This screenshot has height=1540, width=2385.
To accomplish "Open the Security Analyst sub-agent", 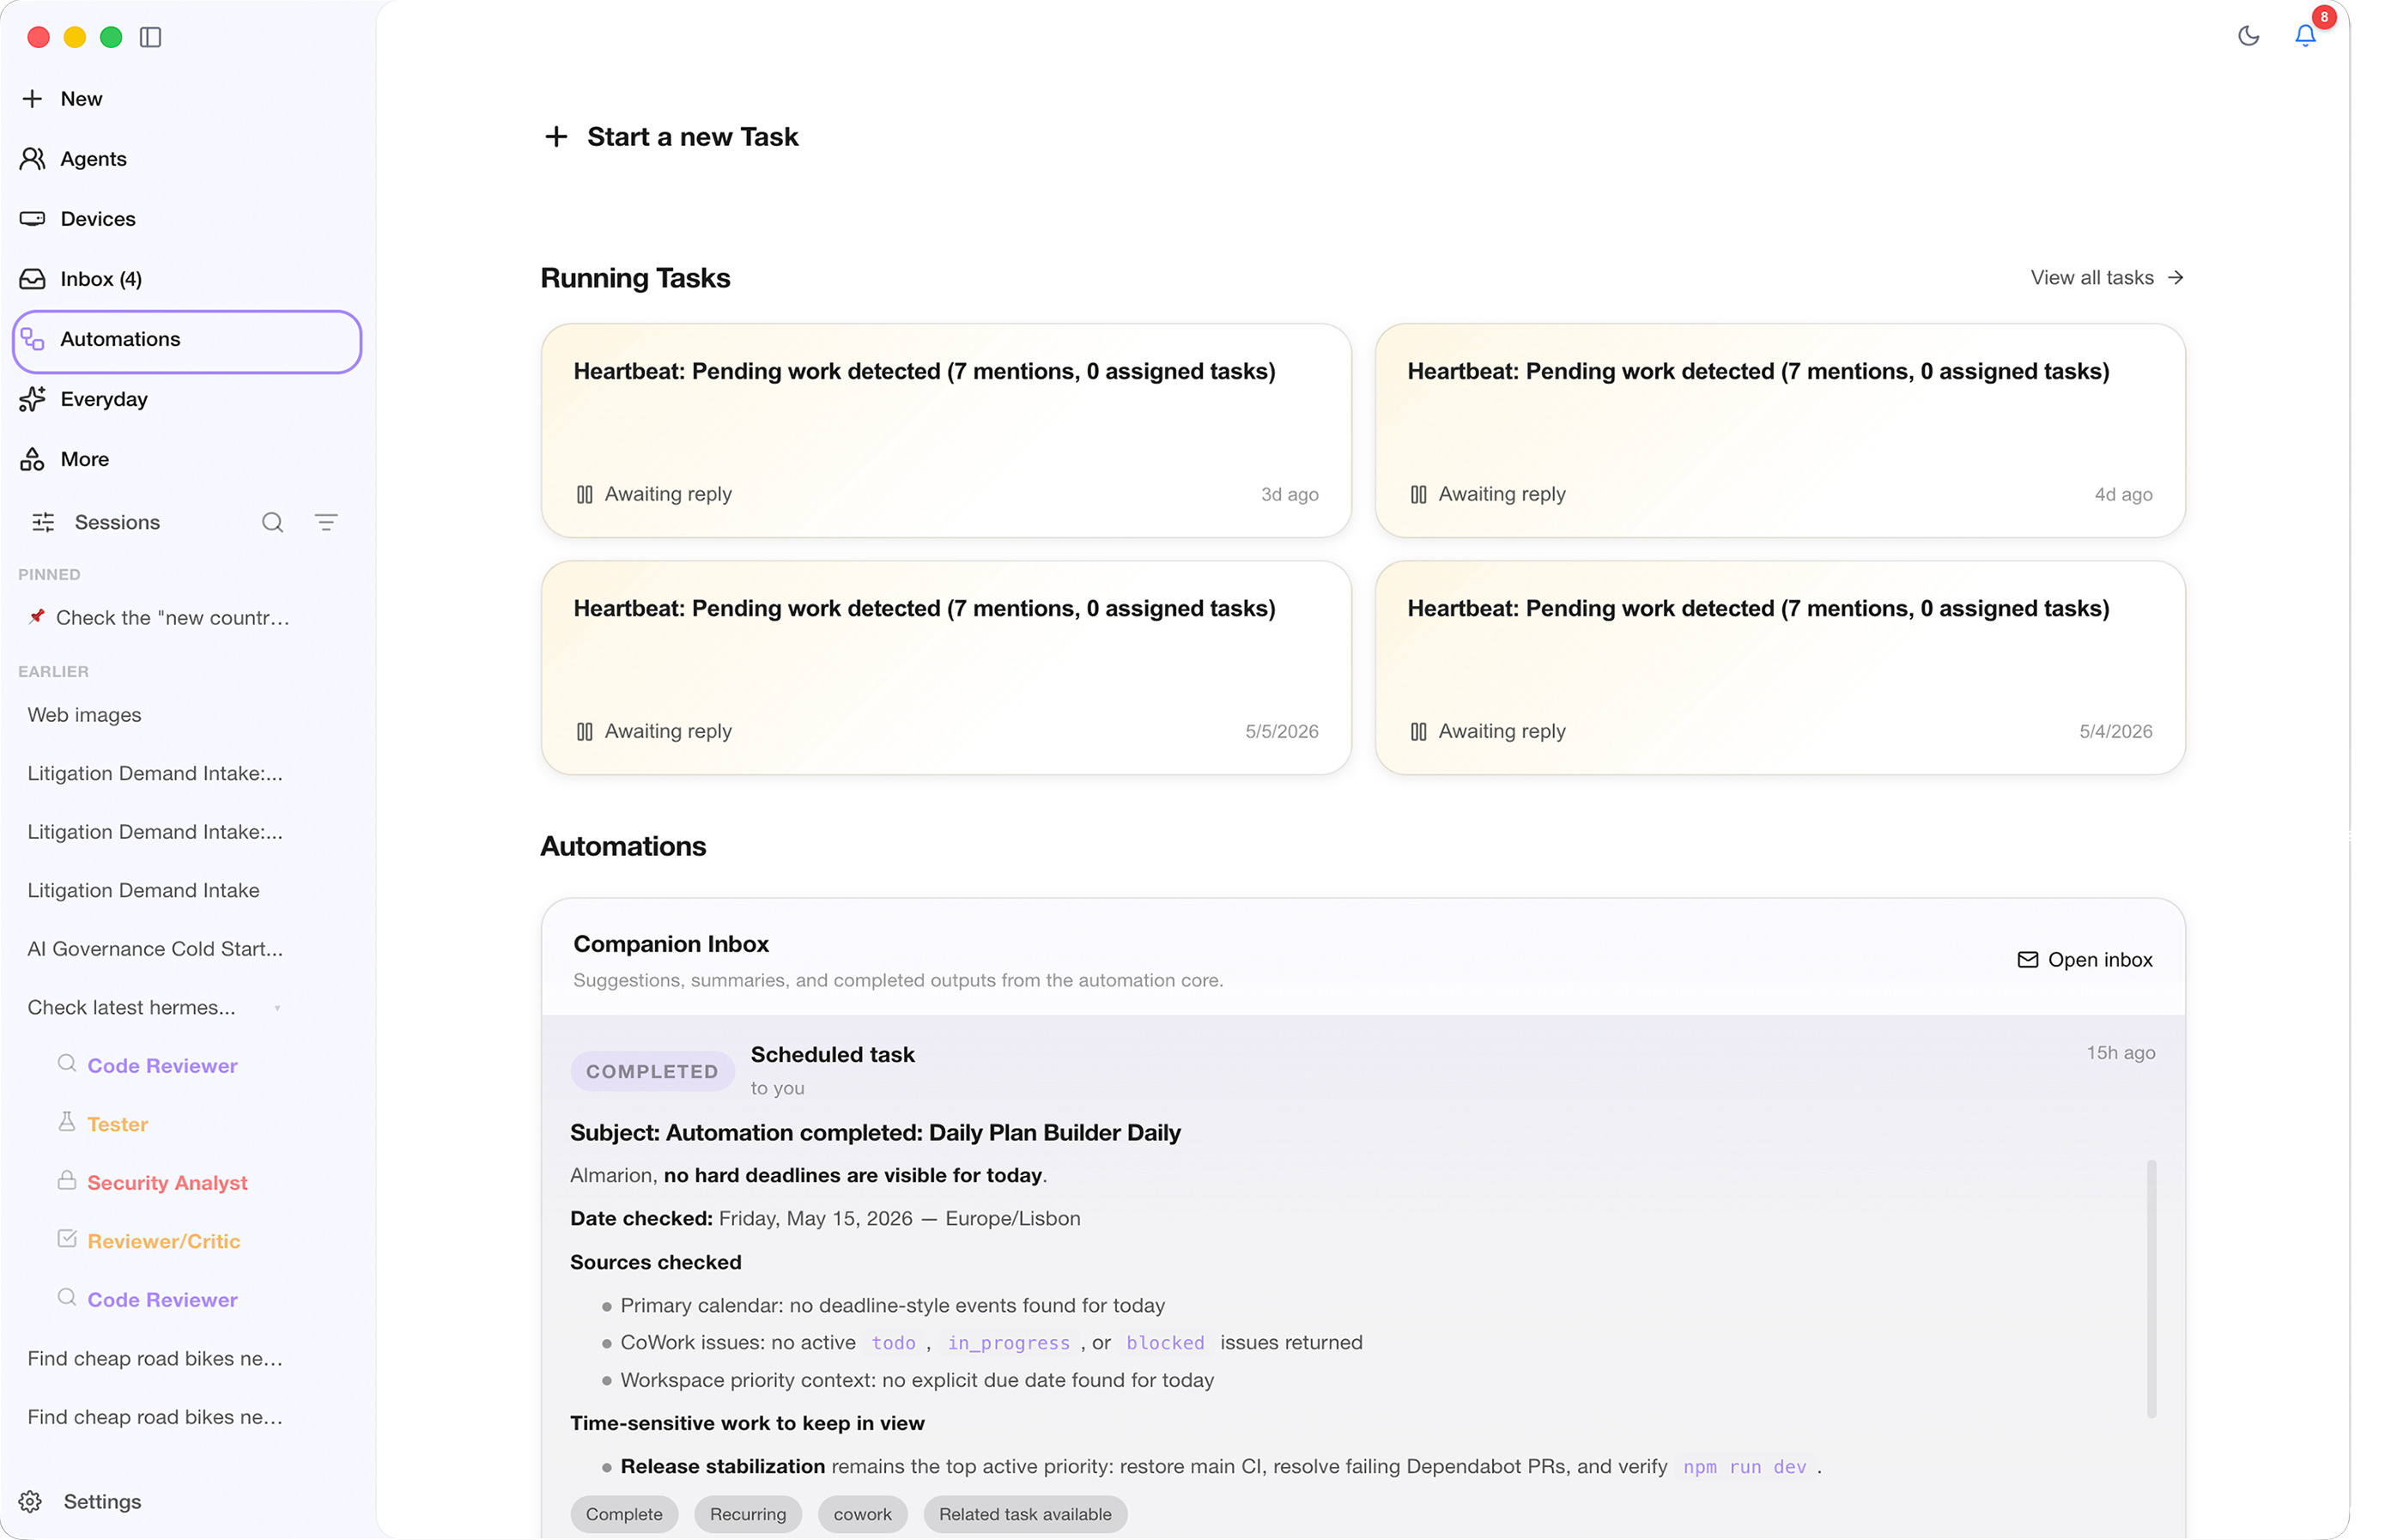I will (x=167, y=1182).
